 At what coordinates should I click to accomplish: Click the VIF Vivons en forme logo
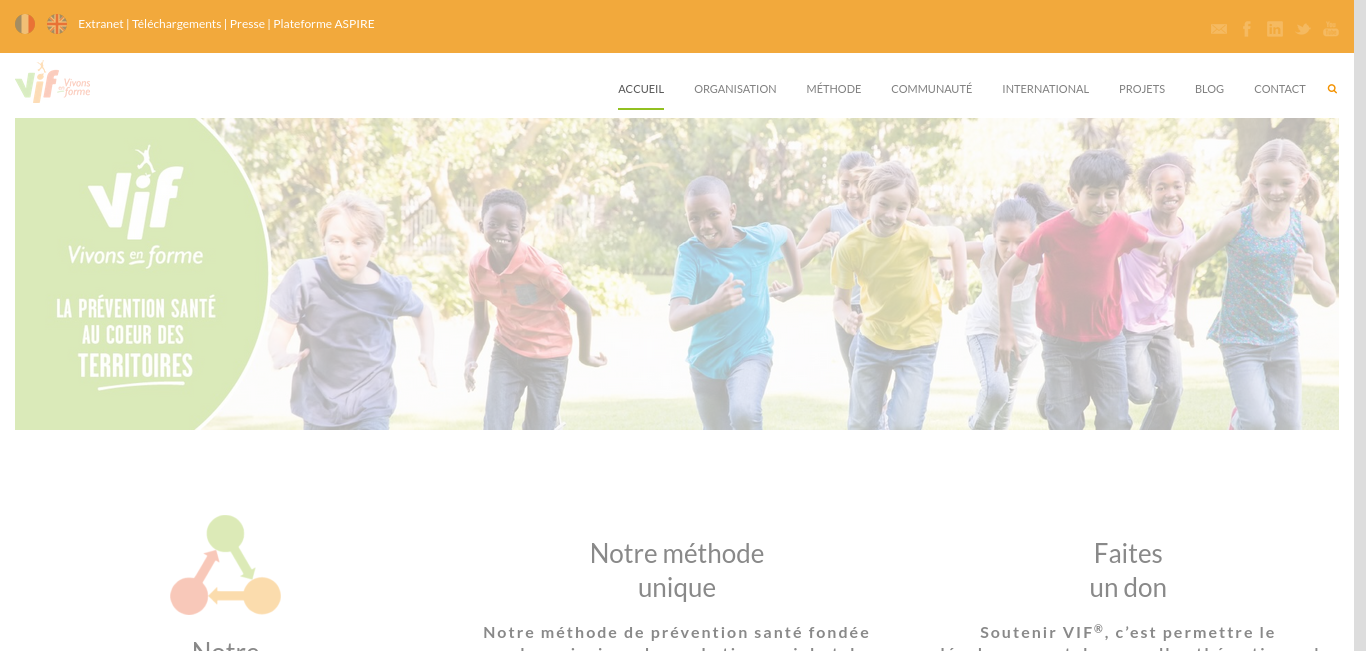point(53,82)
